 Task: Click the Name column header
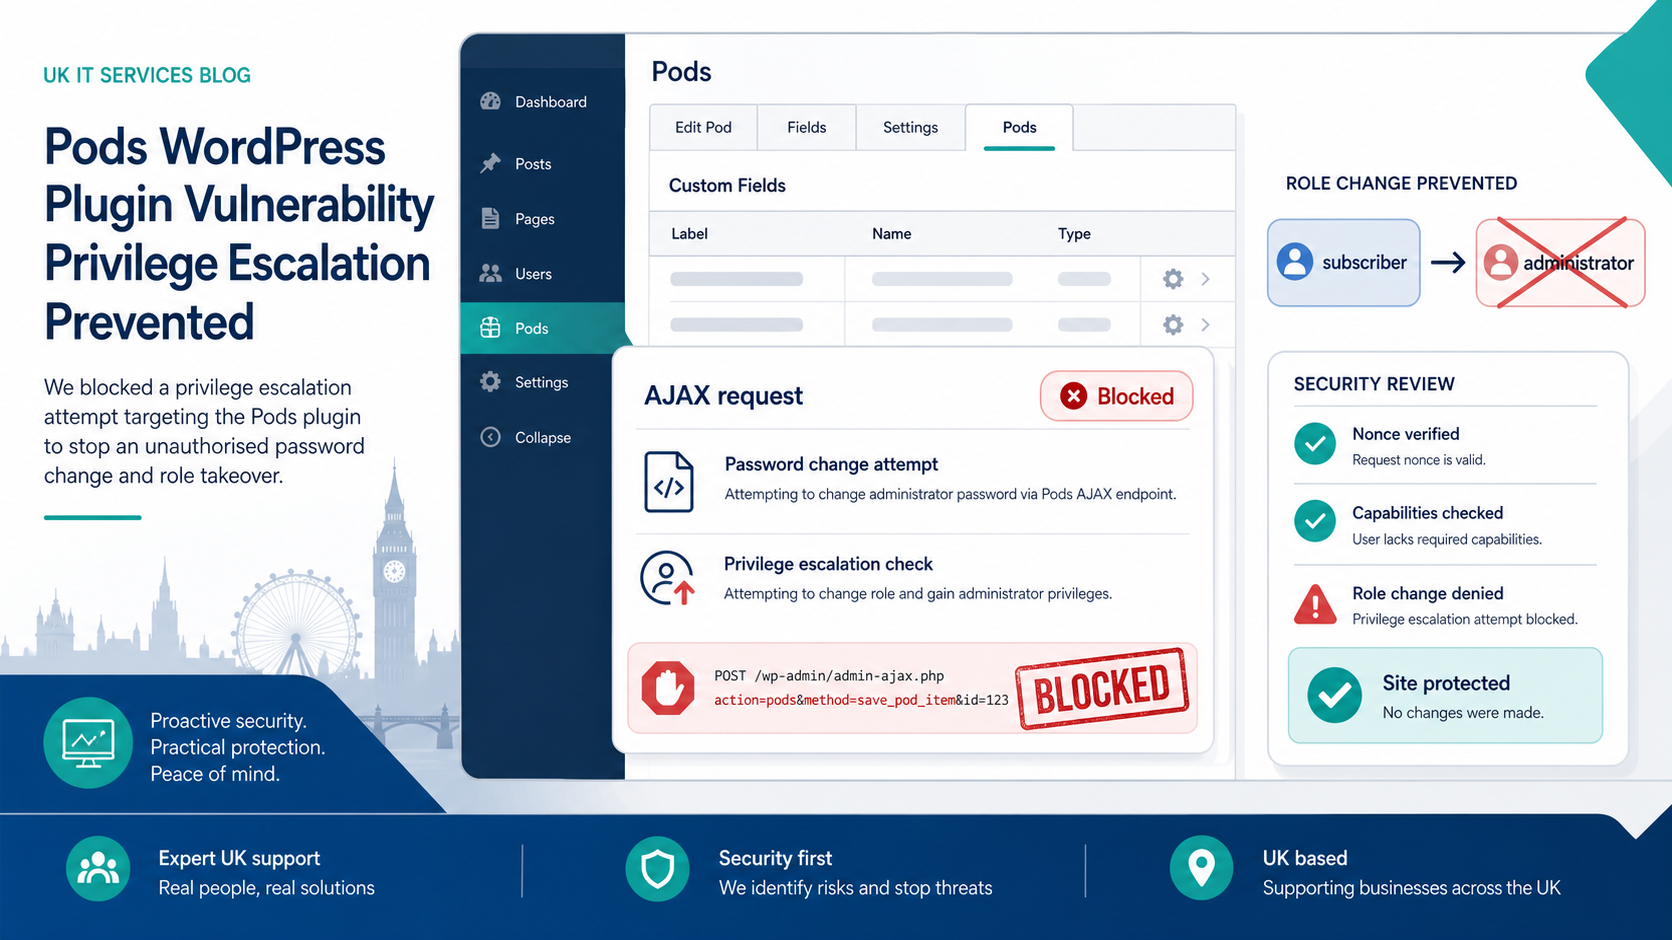click(x=891, y=233)
